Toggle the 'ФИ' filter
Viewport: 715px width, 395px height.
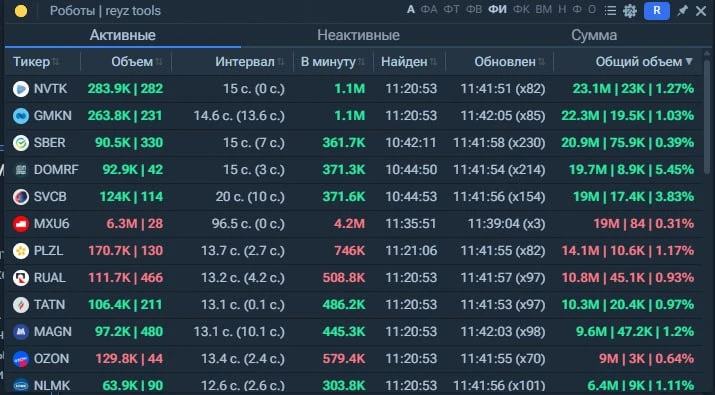[497, 10]
